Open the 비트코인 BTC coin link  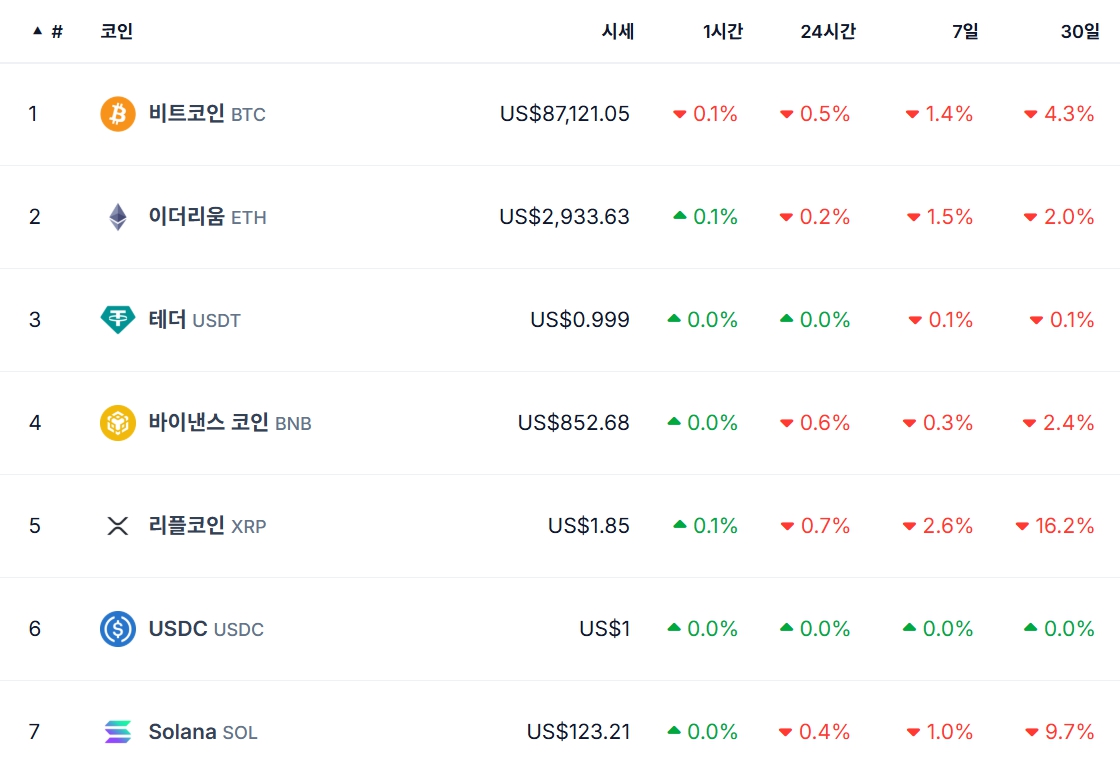[x=206, y=114]
